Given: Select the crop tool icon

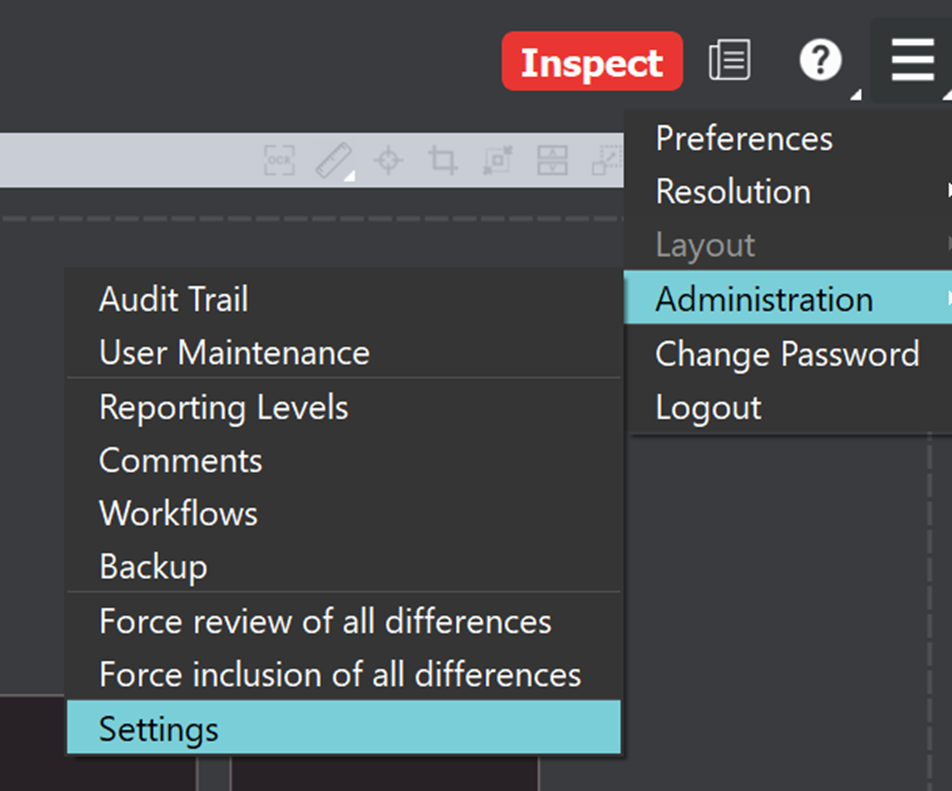Looking at the screenshot, I should coord(441,160).
